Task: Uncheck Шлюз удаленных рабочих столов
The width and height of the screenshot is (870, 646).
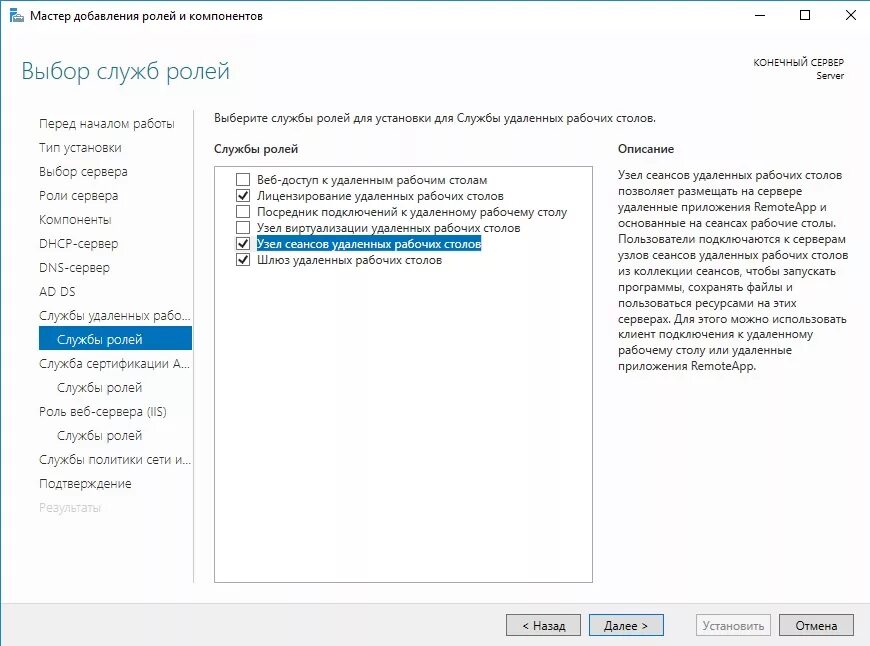Action: [243, 260]
